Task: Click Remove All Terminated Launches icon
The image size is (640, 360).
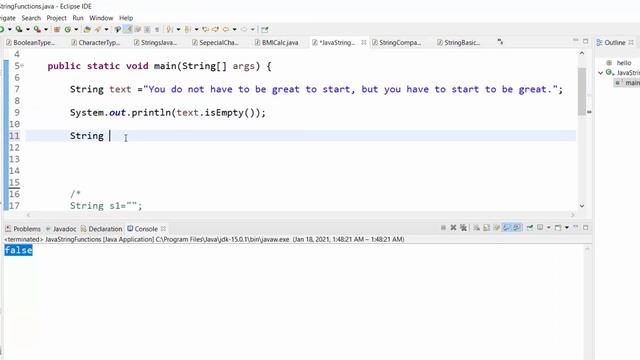Action: [x=463, y=228]
